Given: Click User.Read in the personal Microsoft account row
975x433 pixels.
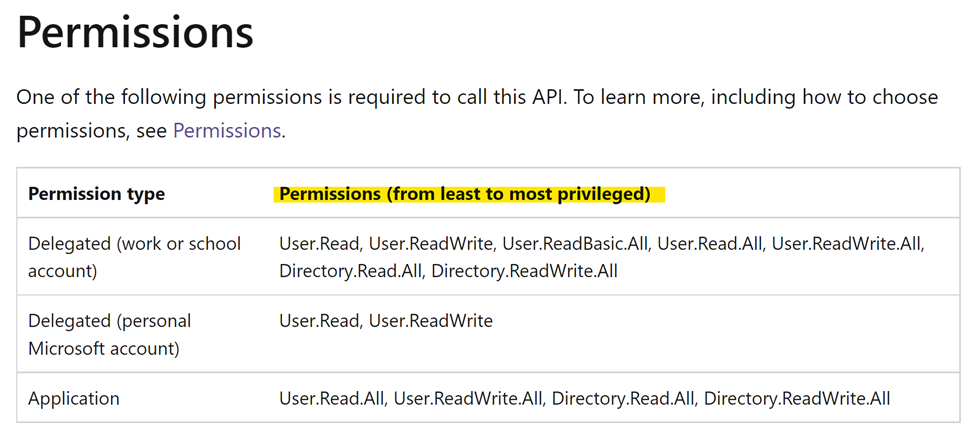Looking at the screenshot, I should tap(318, 321).
